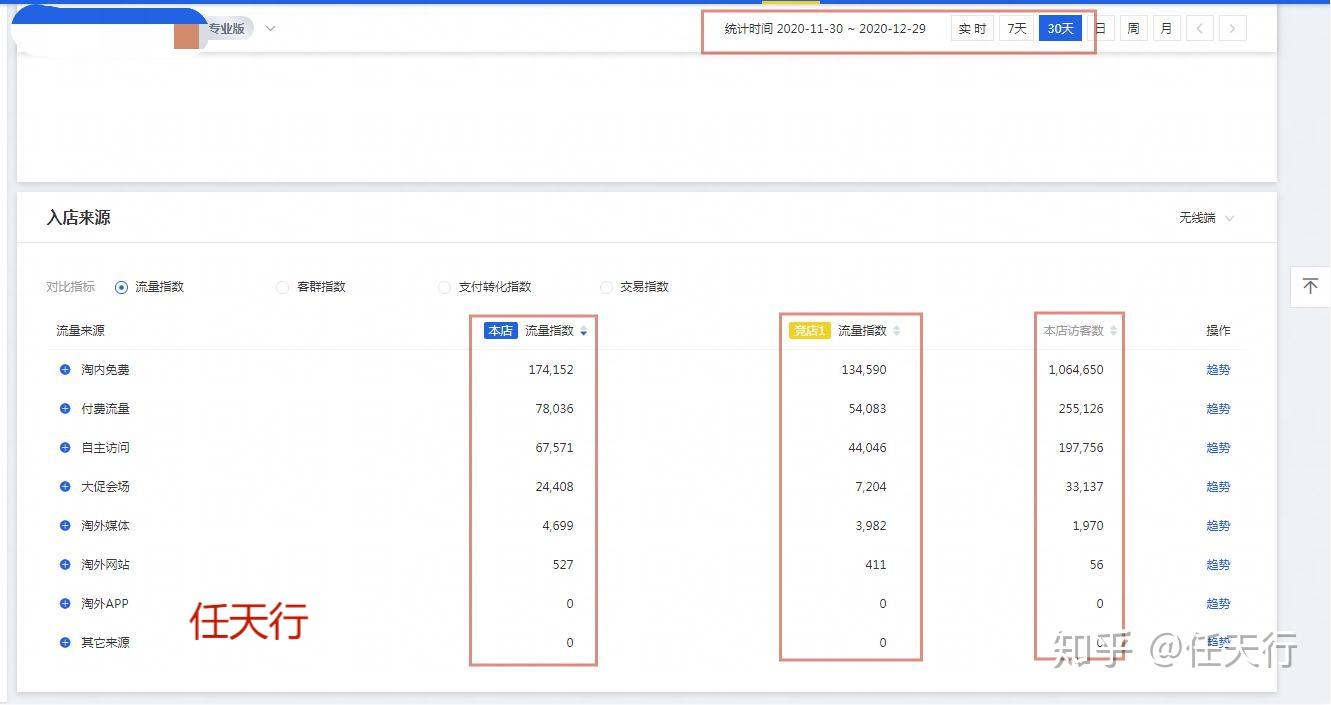
Task: Click the 入店来源 section heading
Action: (78, 218)
